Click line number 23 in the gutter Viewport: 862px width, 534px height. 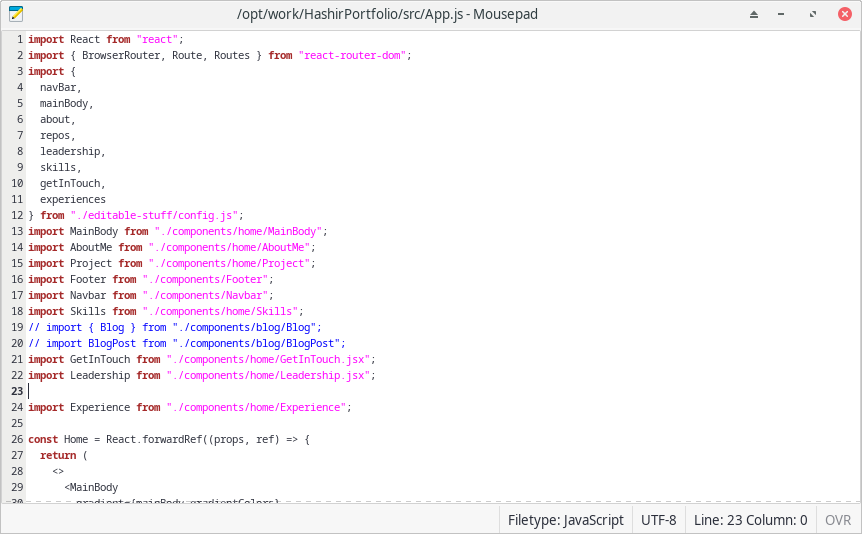click(x=17, y=391)
